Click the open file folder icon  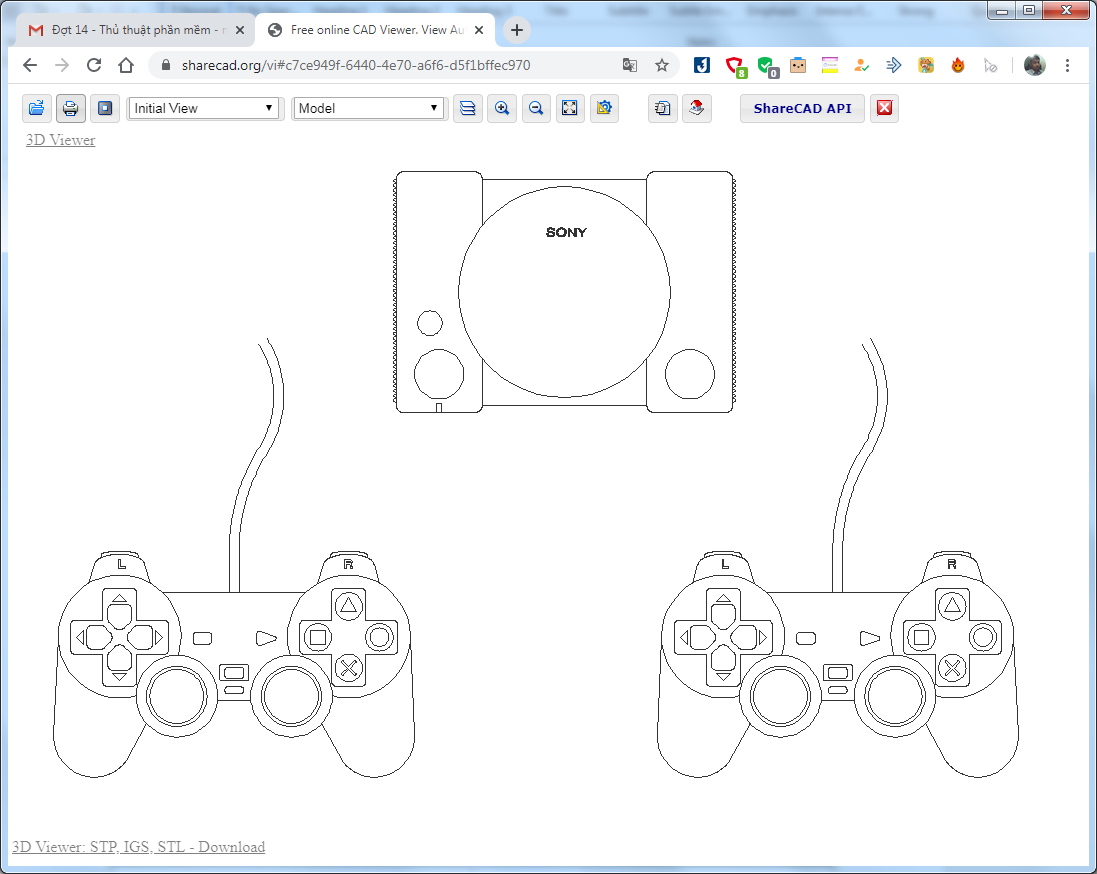37,108
